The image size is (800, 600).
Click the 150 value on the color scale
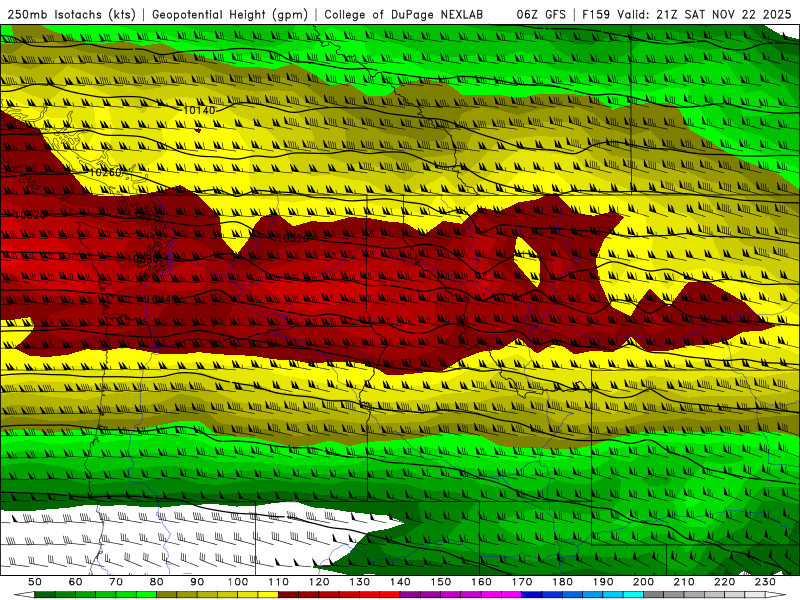click(x=441, y=582)
